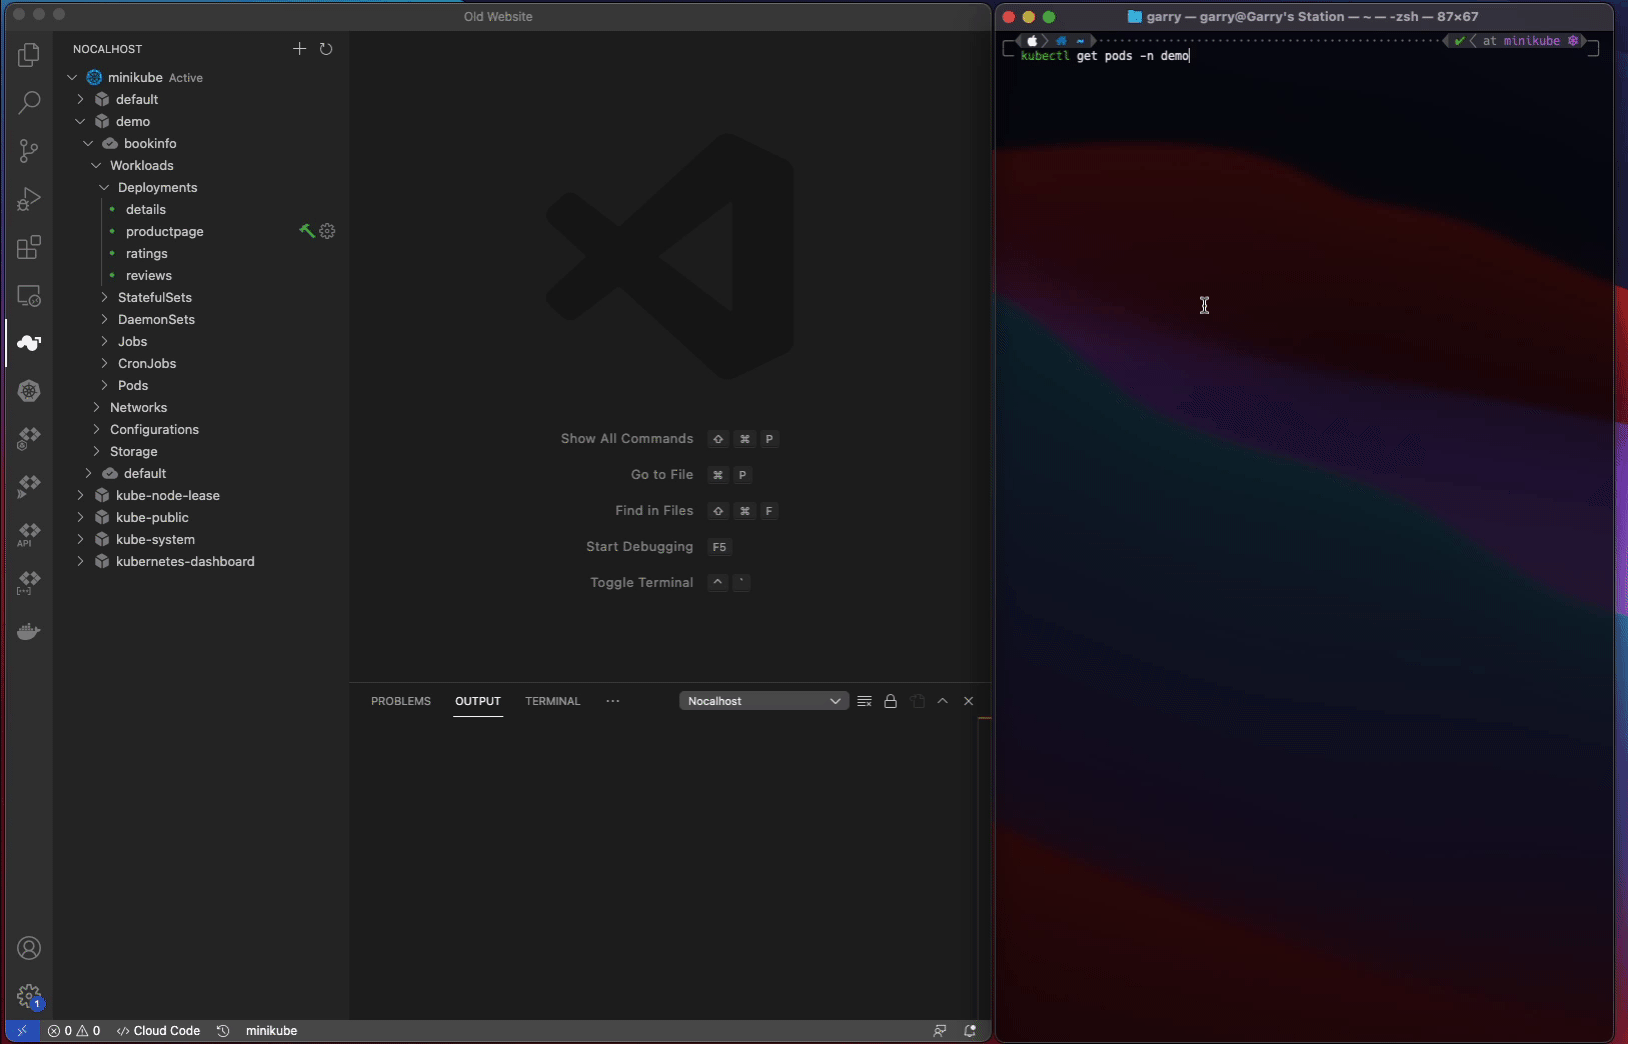Image resolution: width=1628 pixels, height=1044 pixels.
Task: Switch to the TERMINAL tab
Action: coord(553,701)
